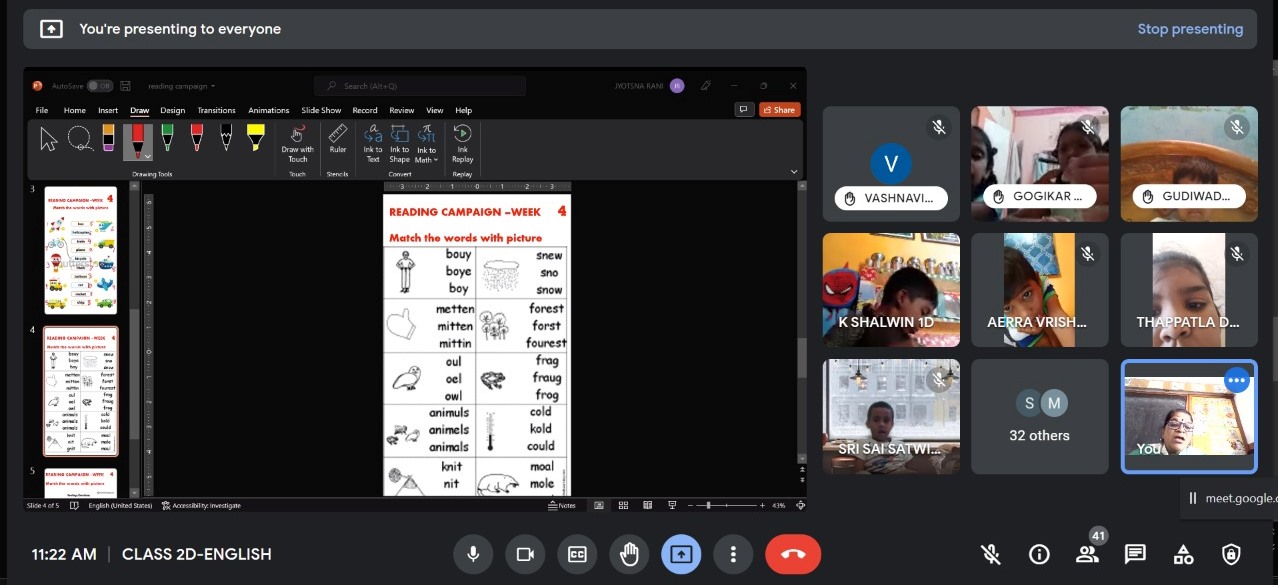This screenshot has height=585, width=1278.
Task: Click Notes in the status bar
Action: (x=563, y=505)
